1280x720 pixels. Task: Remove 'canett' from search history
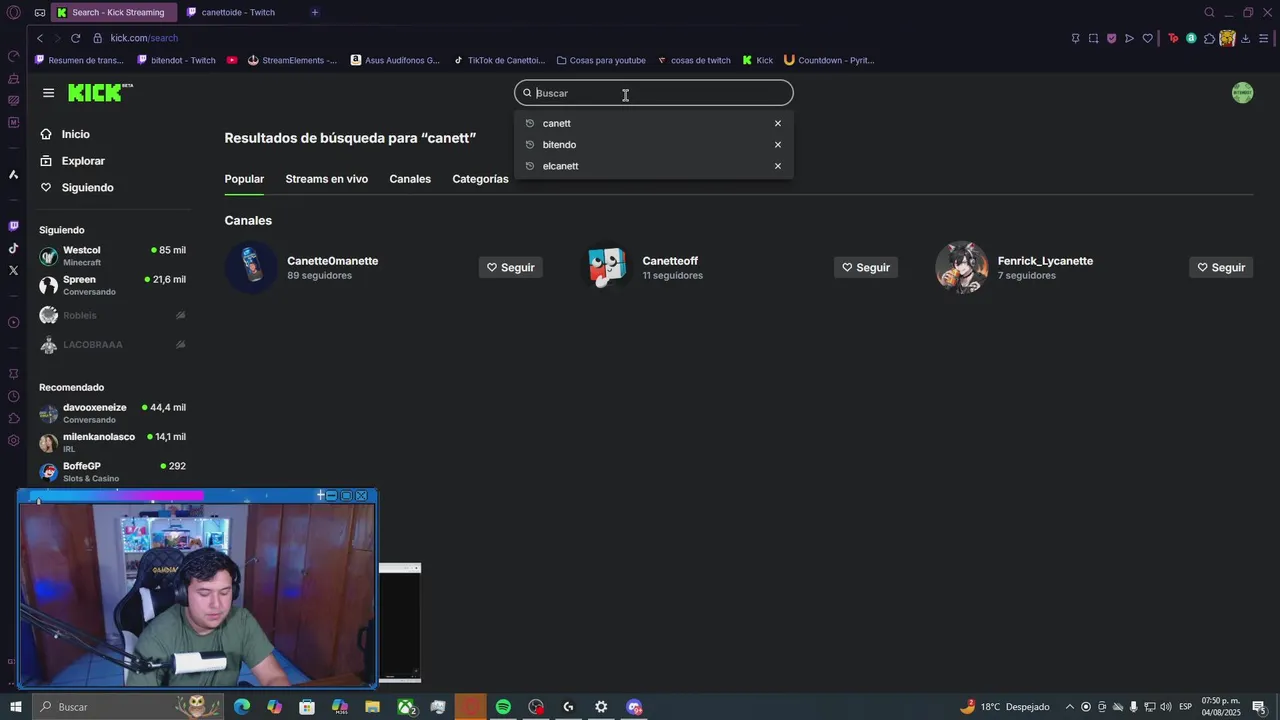[x=778, y=123]
